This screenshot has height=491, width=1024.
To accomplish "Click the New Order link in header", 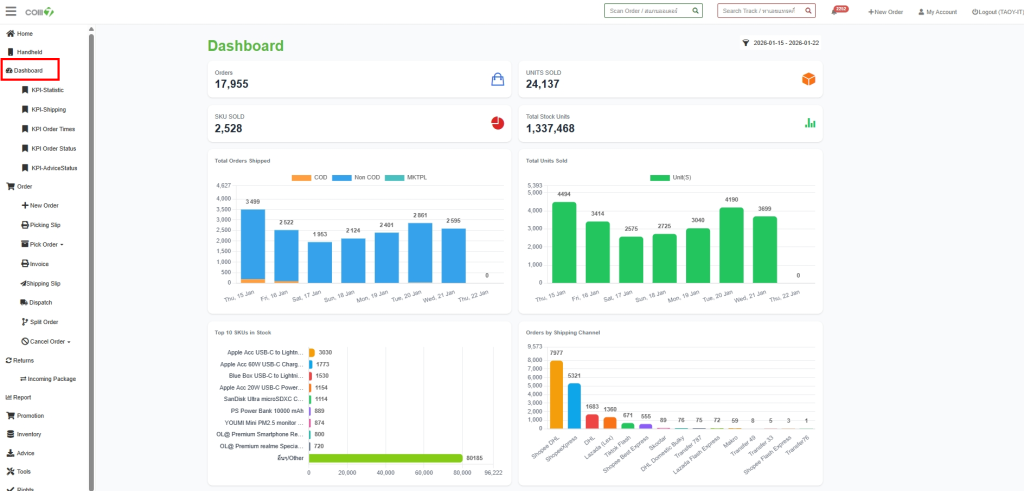I will tap(885, 12).
